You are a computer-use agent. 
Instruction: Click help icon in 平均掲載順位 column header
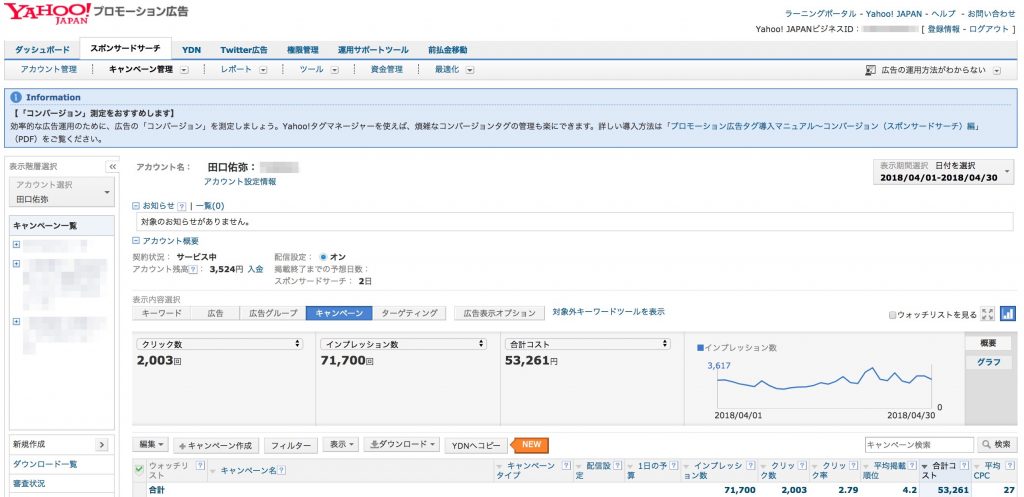pos(912,466)
